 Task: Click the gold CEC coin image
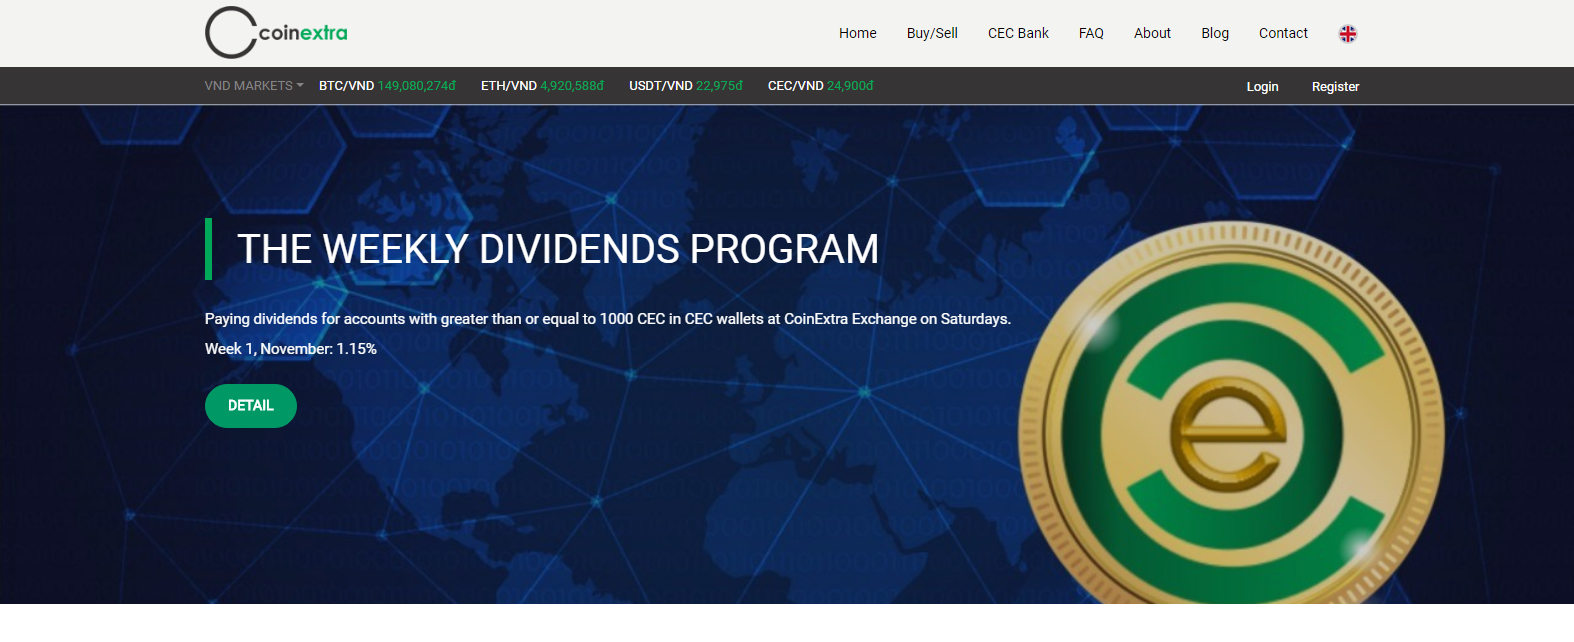tap(1231, 413)
